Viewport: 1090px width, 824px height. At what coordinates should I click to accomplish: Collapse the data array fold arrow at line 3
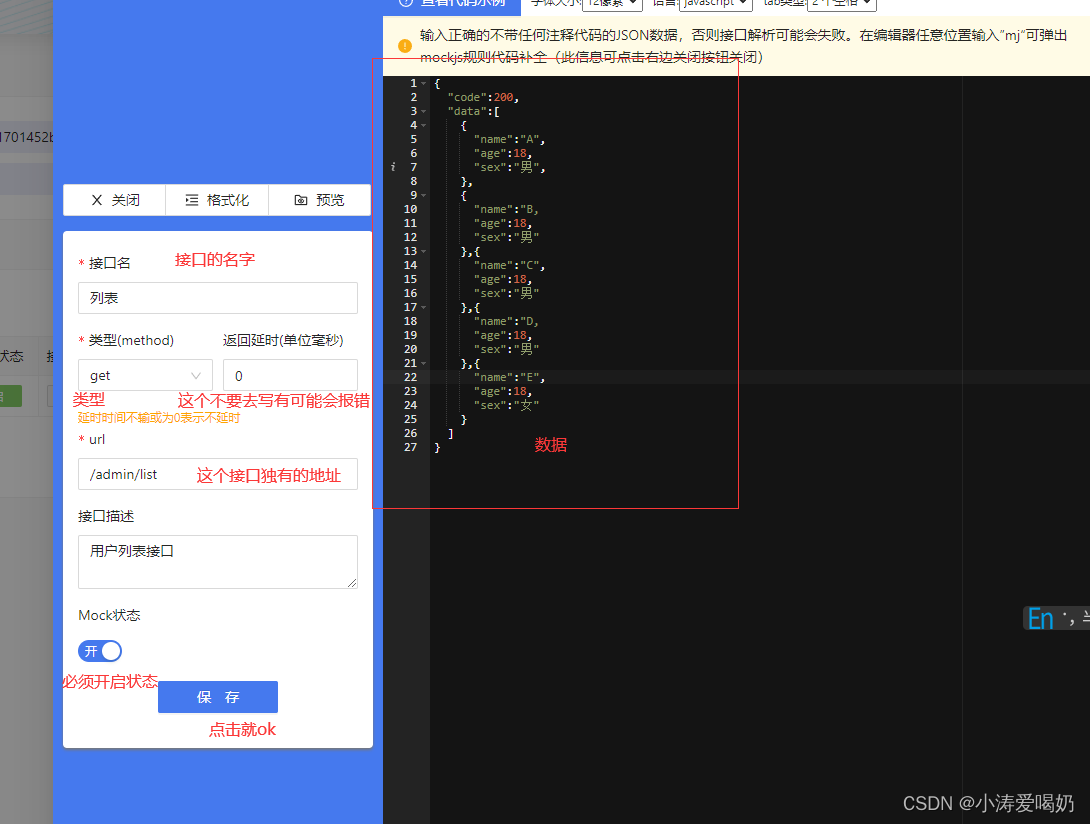[x=423, y=110]
